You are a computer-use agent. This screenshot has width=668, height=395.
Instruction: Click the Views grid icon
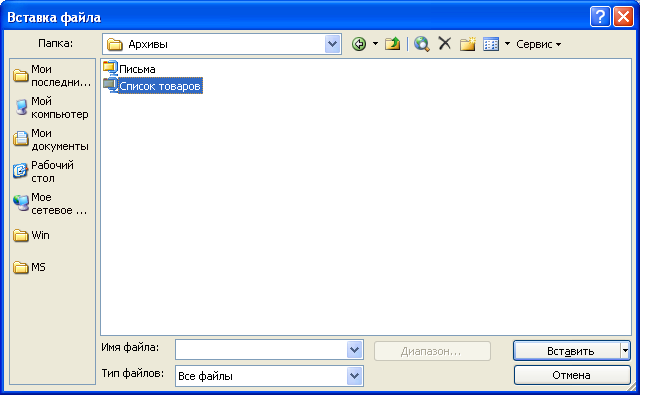[491, 44]
